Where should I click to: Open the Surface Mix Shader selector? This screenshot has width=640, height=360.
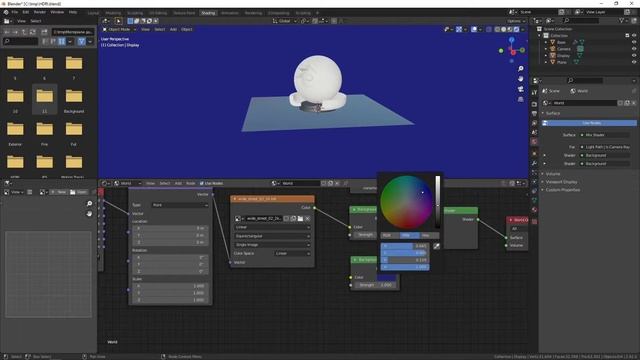click(605, 135)
